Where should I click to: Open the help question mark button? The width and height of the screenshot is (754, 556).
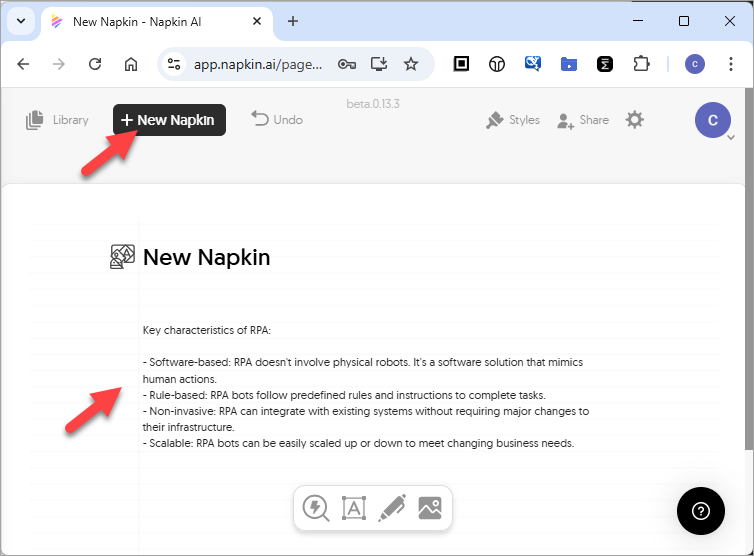tap(701, 511)
